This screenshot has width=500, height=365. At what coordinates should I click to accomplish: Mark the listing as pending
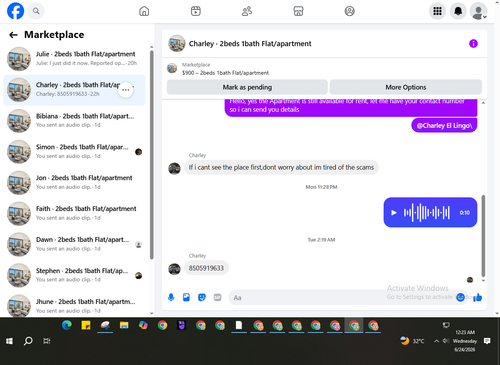[x=247, y=87]
